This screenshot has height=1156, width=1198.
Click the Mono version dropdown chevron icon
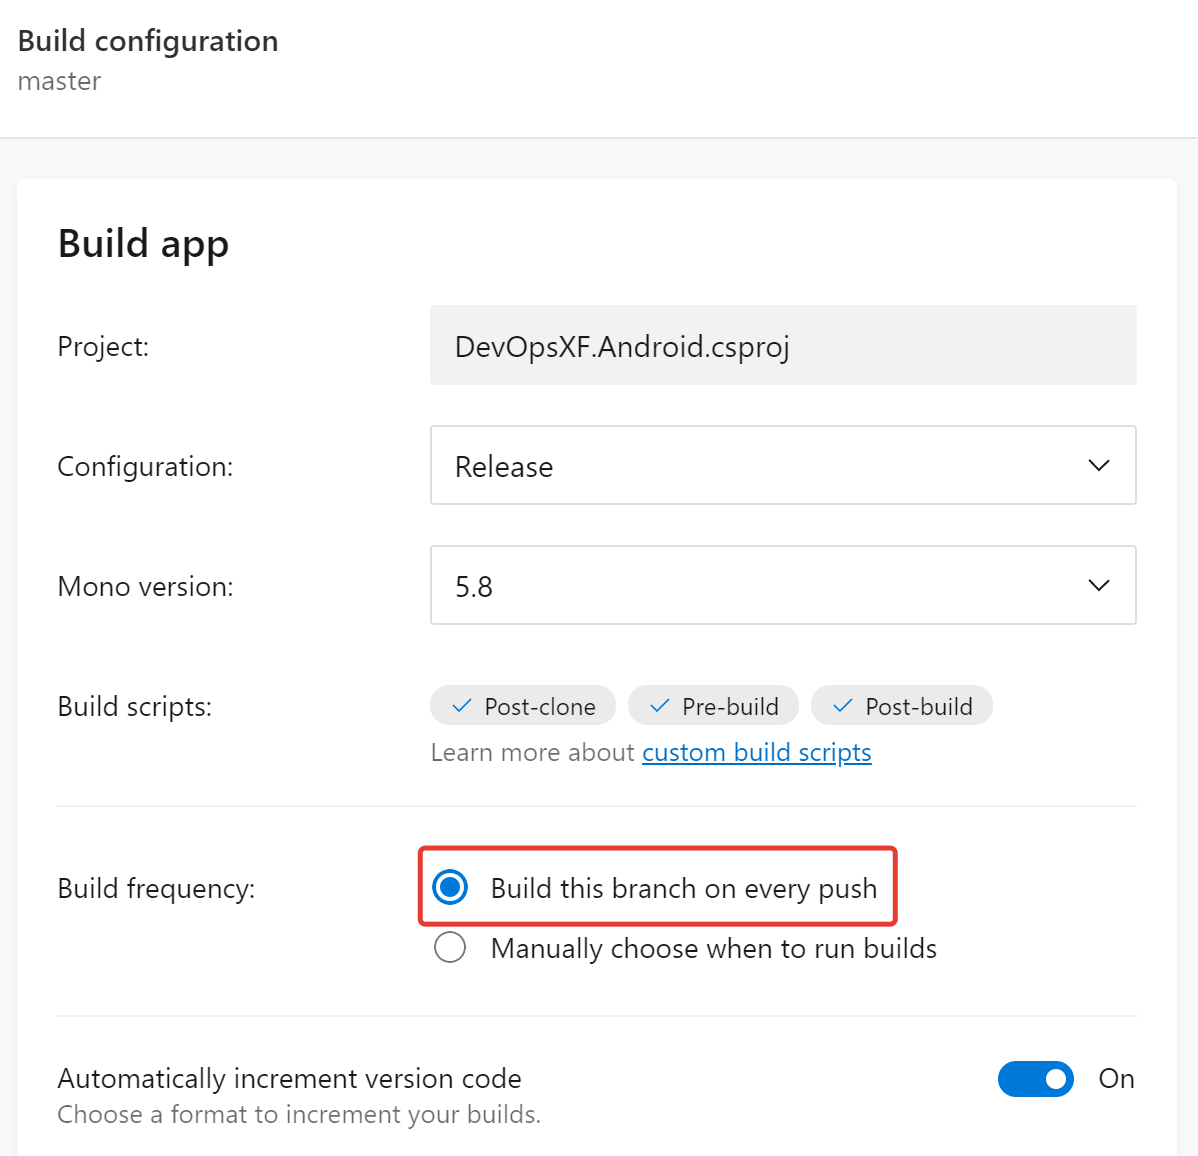click(x=1098, y=585)
